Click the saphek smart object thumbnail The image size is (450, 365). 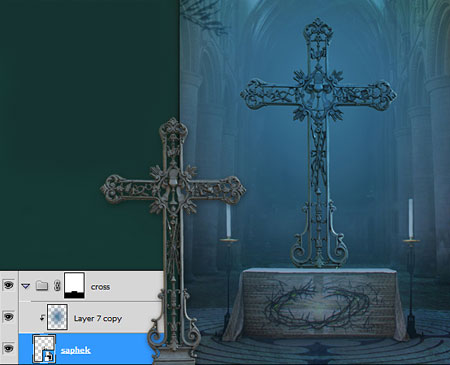click(44, 349)
